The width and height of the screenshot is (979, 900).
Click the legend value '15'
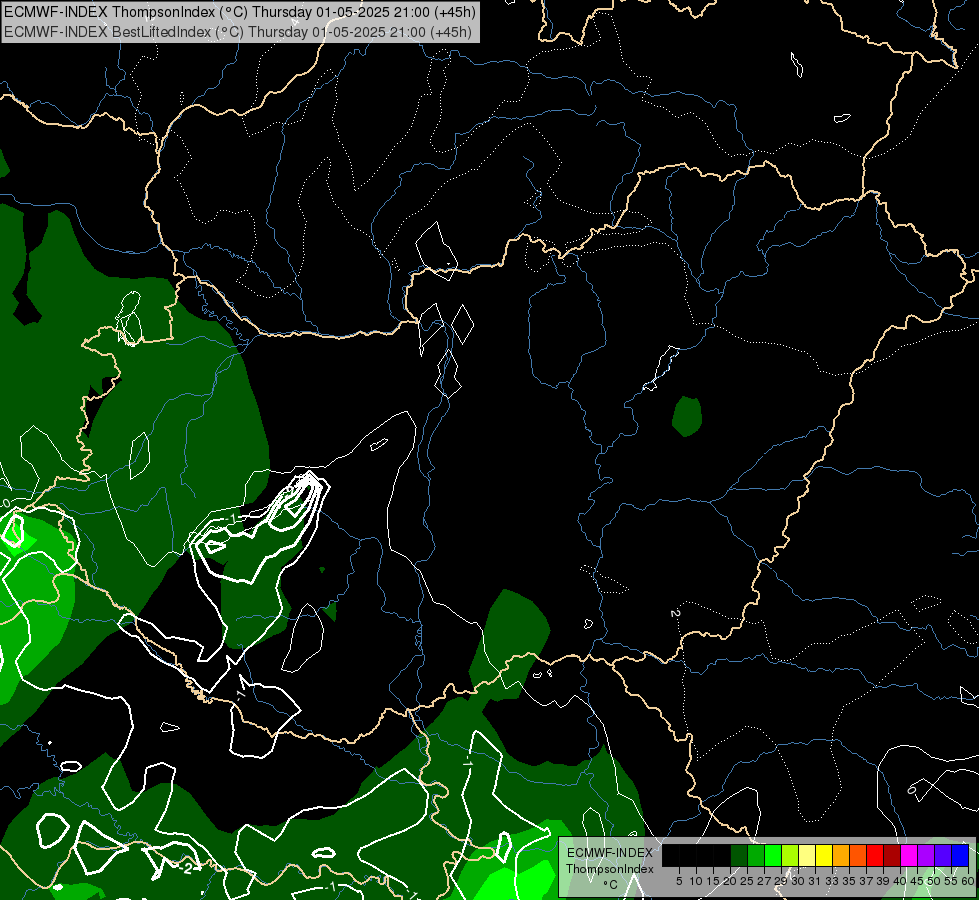pyautogui.click(x=712, y=881)
